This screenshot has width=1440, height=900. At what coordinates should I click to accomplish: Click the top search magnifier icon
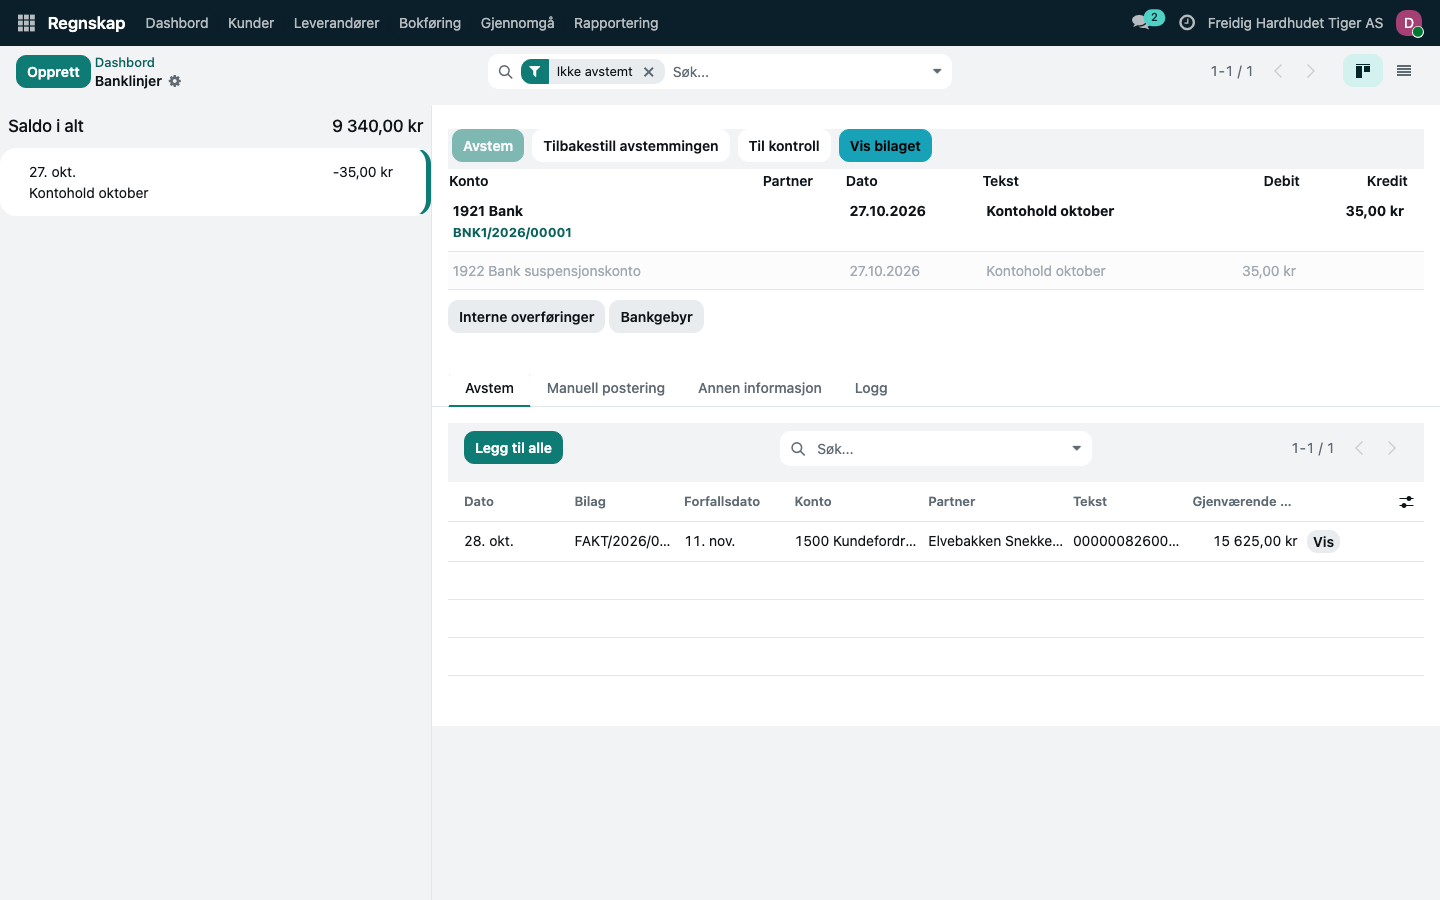[x=505, y=72]
